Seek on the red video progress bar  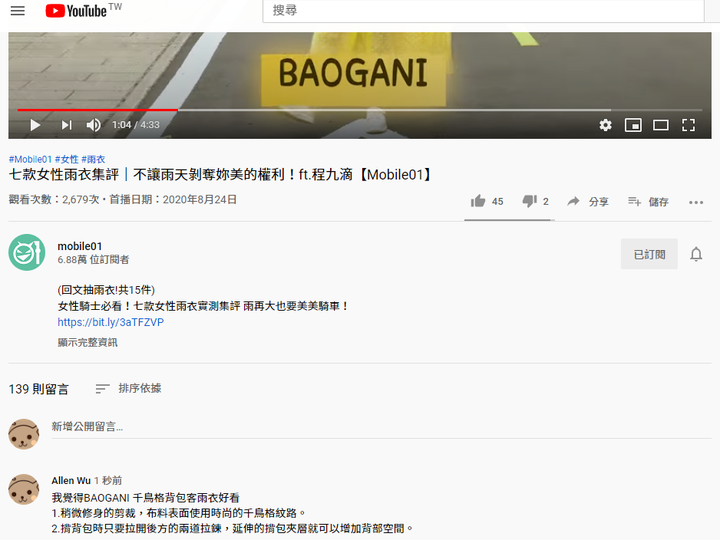(97, 110)
